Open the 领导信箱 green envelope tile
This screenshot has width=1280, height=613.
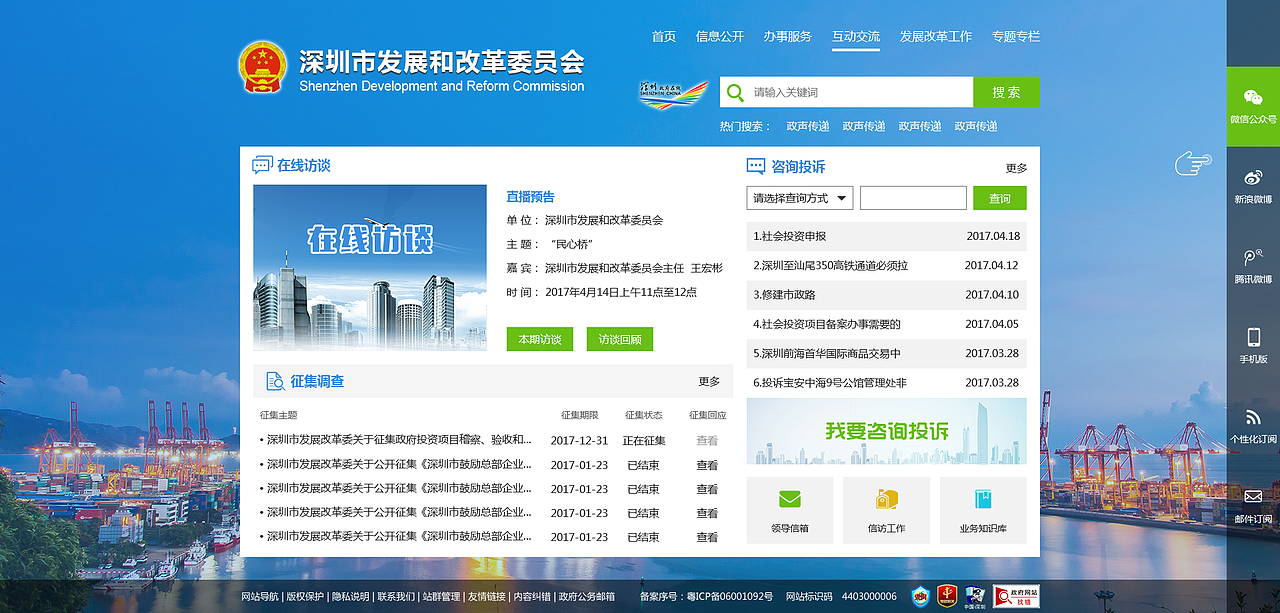tap(790, 510)
